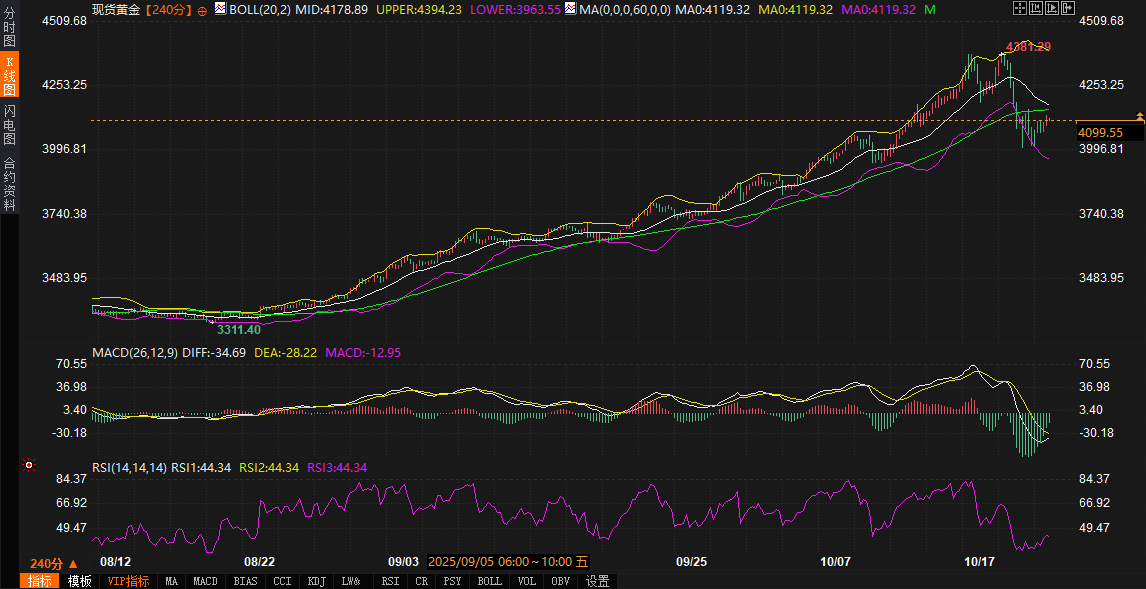Select the OBV indicator button

coord(560,581)
